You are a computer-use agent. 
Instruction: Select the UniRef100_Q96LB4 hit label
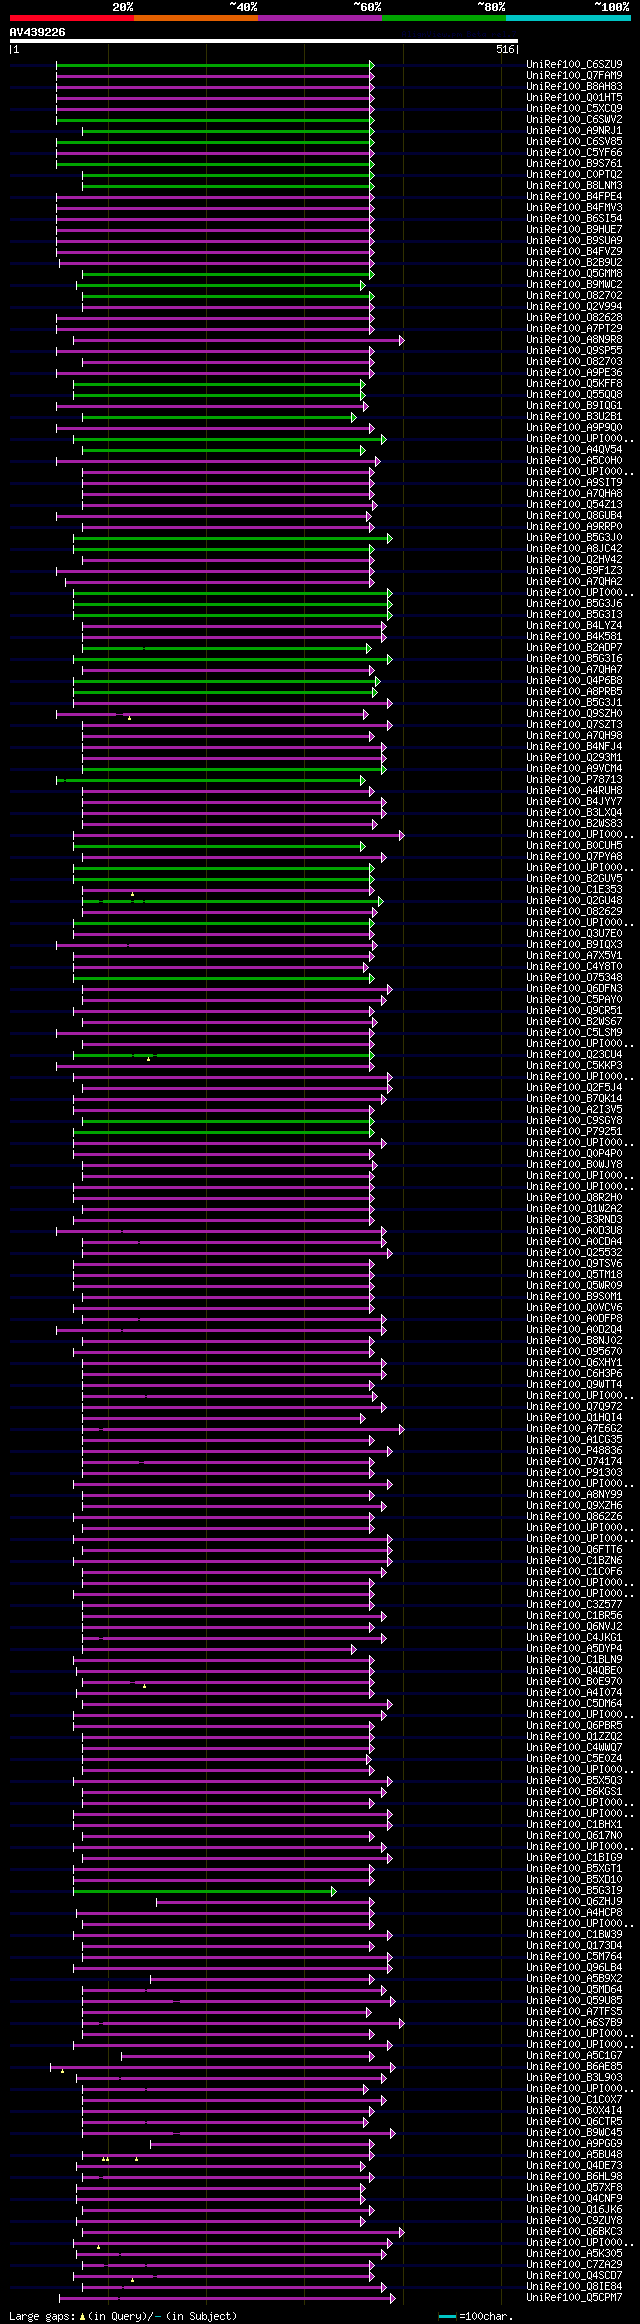[x=574, y=1968]
